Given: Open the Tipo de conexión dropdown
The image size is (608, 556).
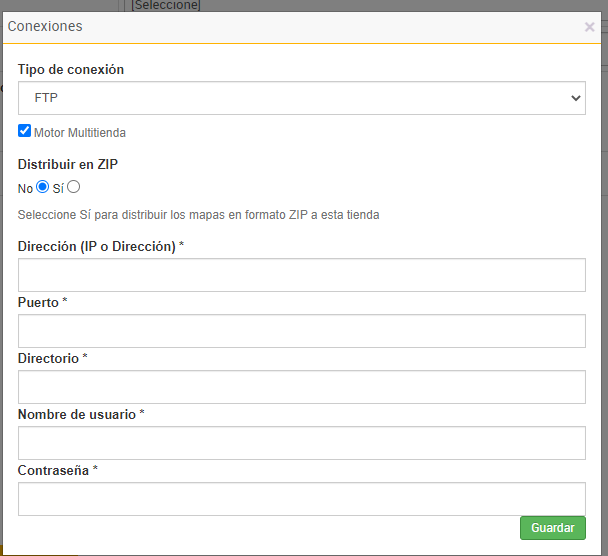Looking at the screenshot, I should point(301,98).
